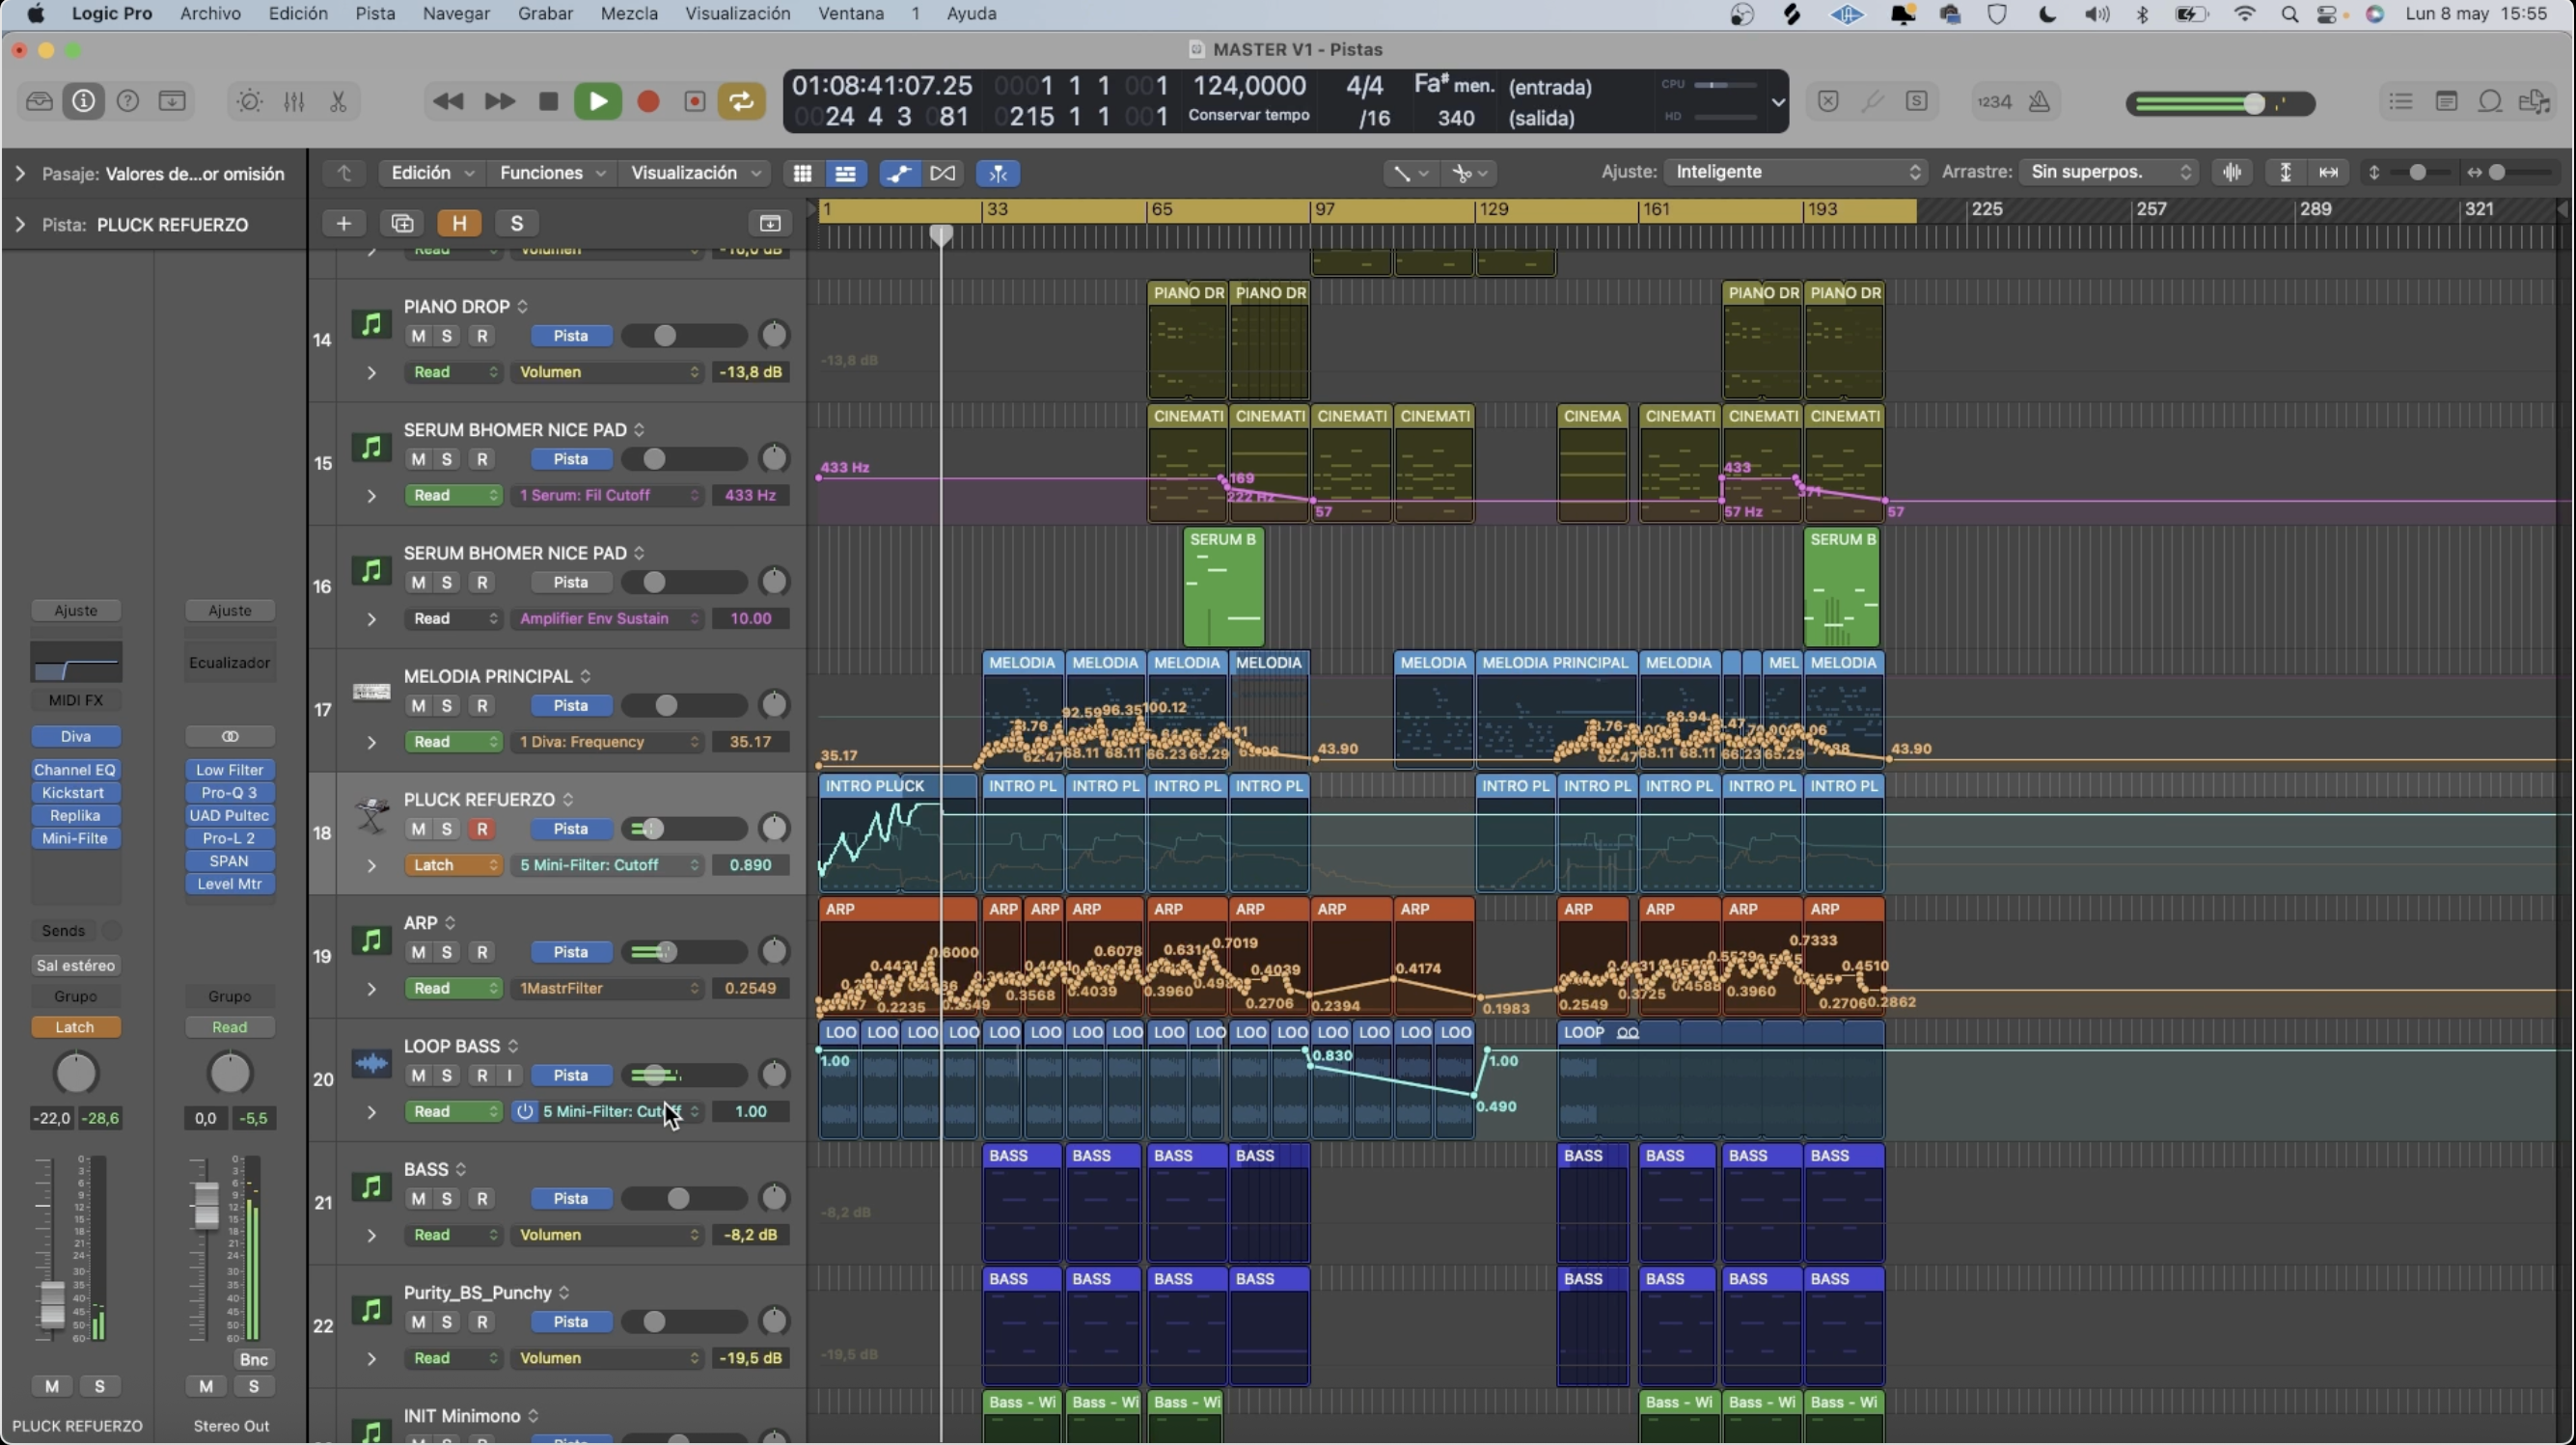Toggle the Cycle loop mode button
Screen dimensions: 2576x1445
coord(741,101)
